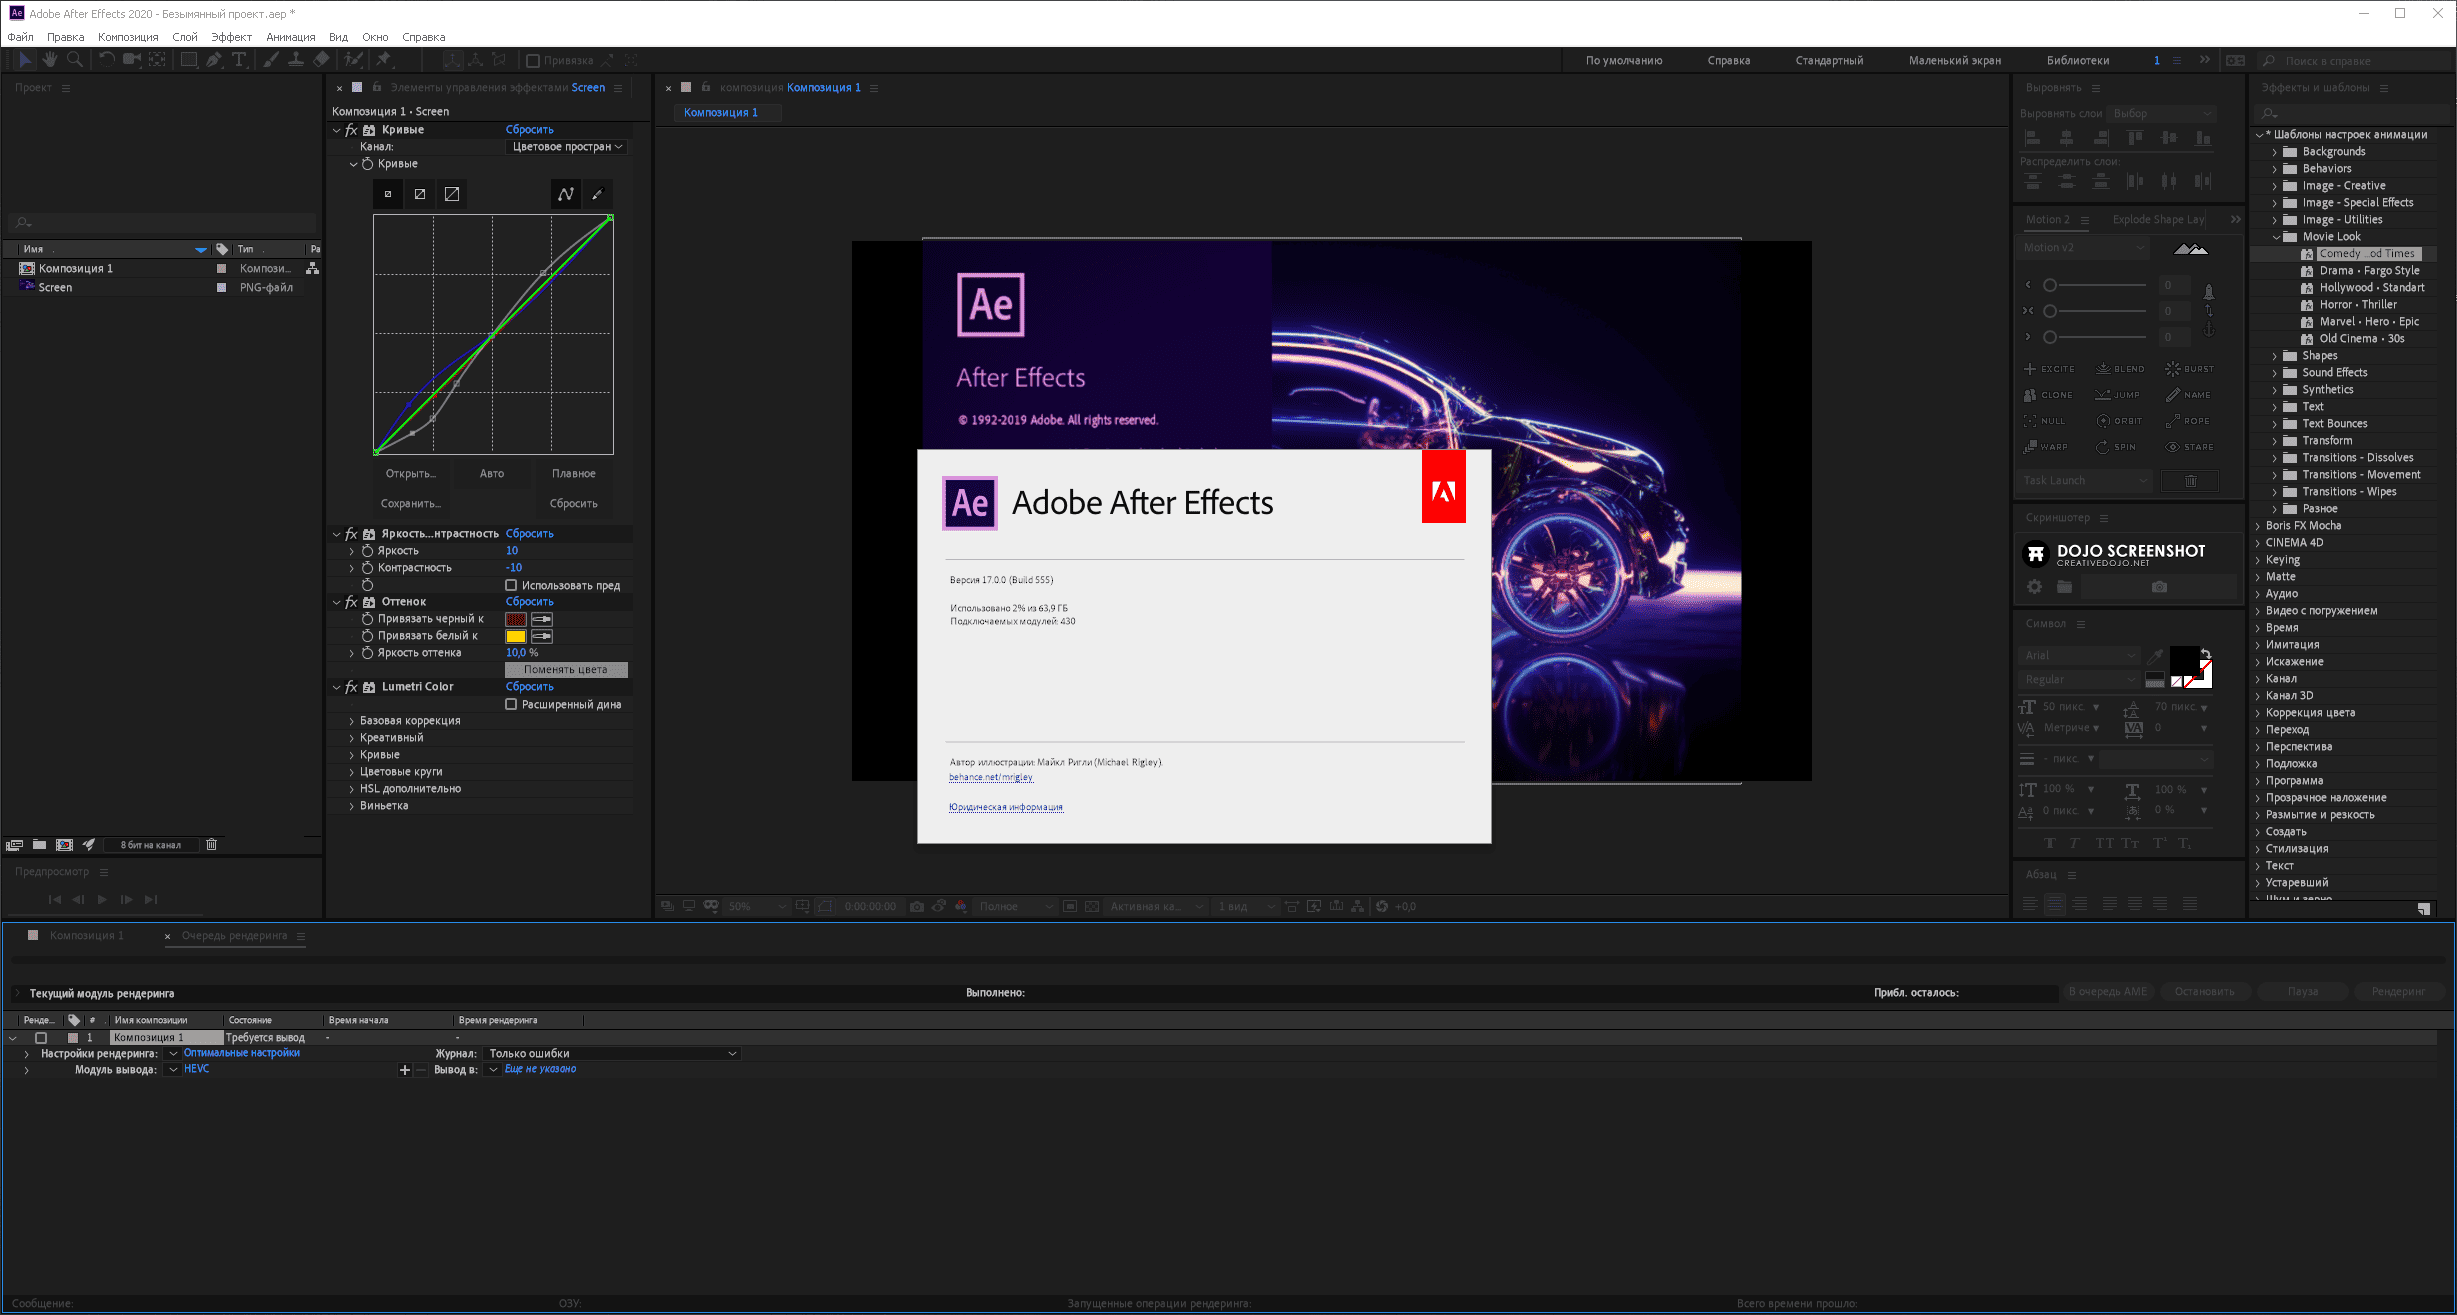Select the Roto Brush tool
This screenshot has width=2457, height=1315.
coord(353,60)
